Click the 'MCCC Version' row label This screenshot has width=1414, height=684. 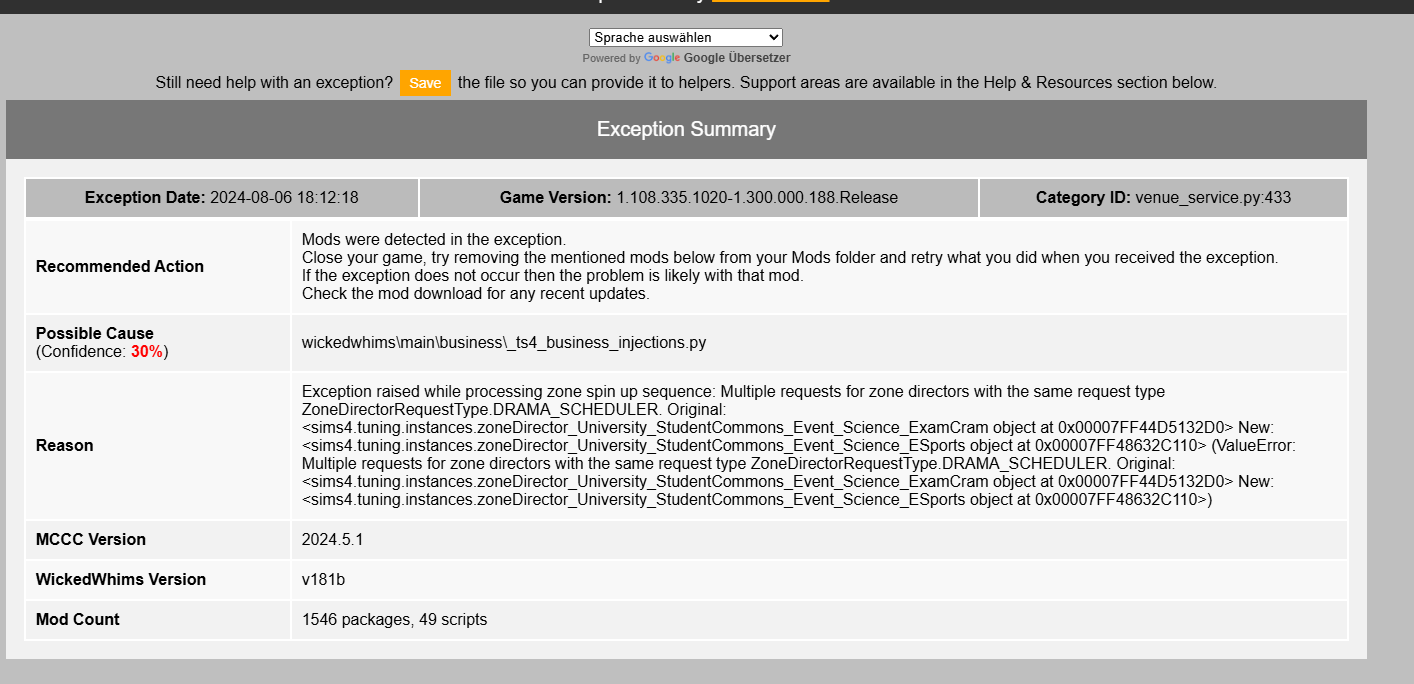click(91, 539)
